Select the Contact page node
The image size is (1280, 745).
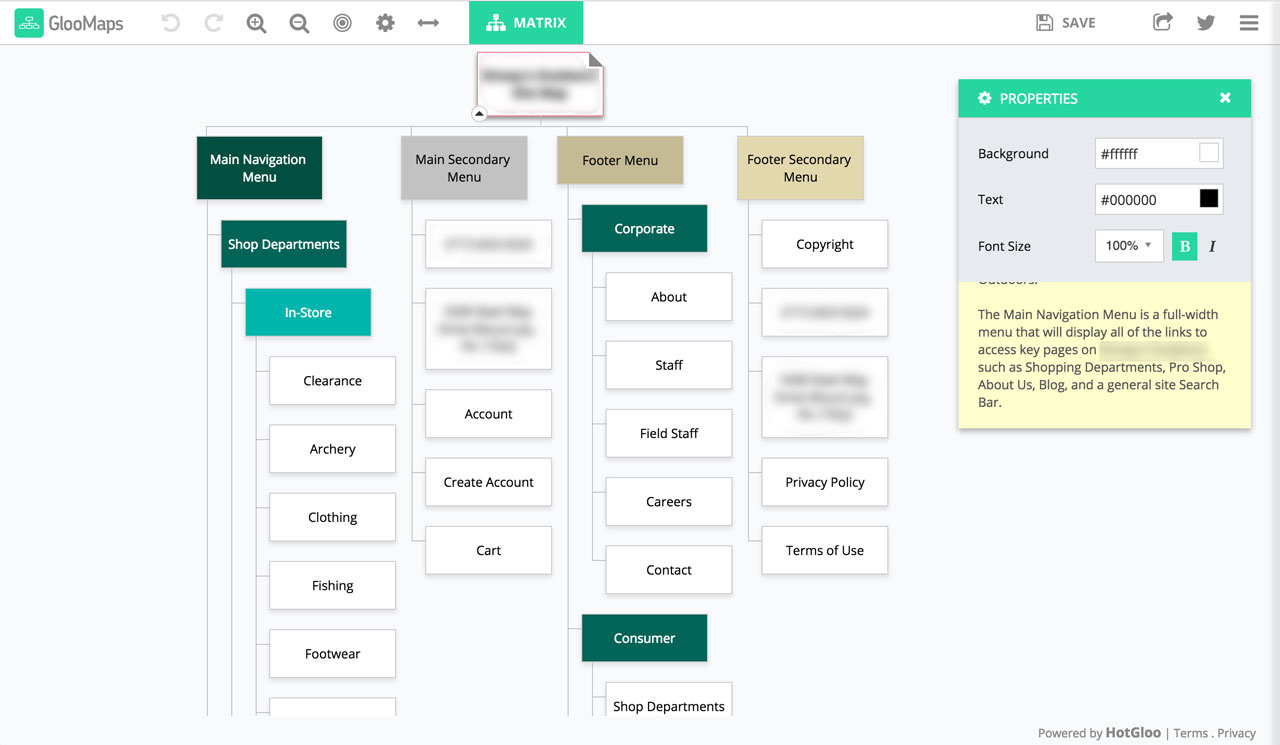pos(669,570)
